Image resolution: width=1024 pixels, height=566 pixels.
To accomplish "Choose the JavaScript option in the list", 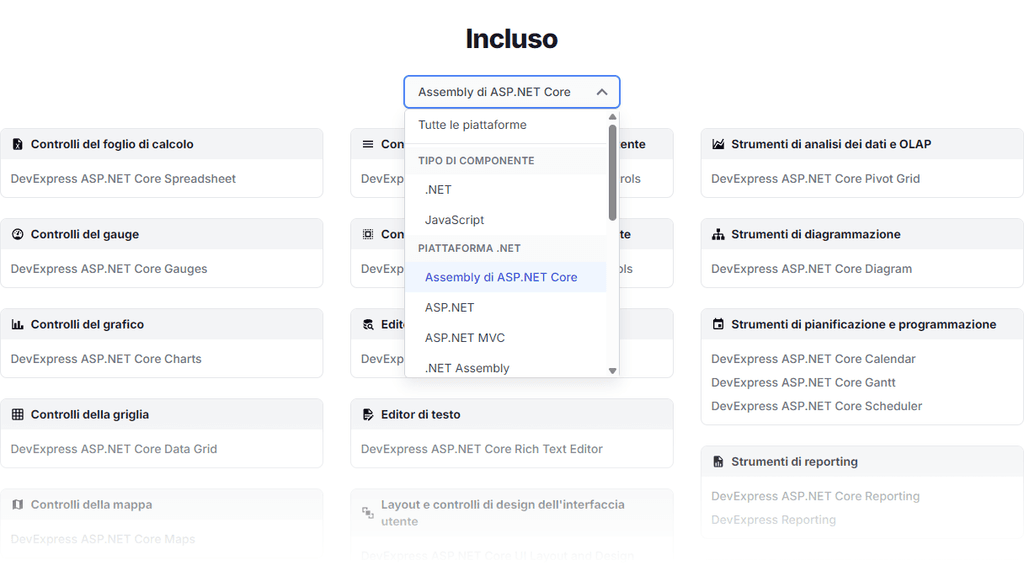I will coord(505,220).
